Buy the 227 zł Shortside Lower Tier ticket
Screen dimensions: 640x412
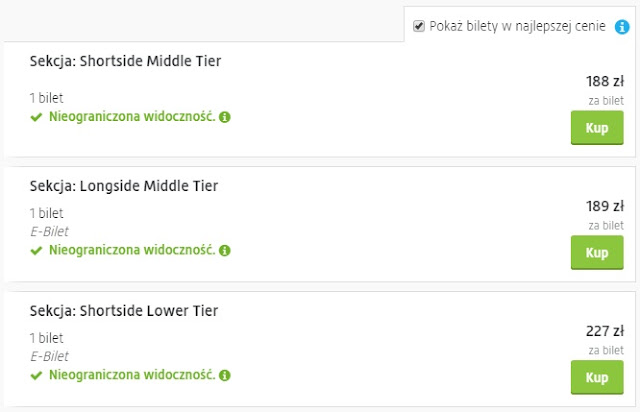(x=596, y=378)
